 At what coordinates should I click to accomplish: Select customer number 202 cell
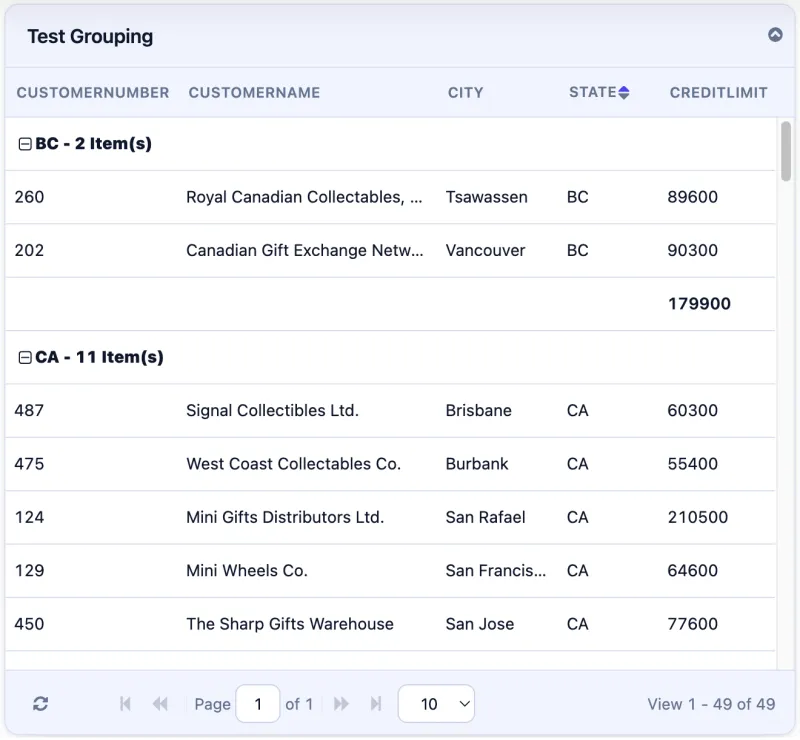[29, 251]
